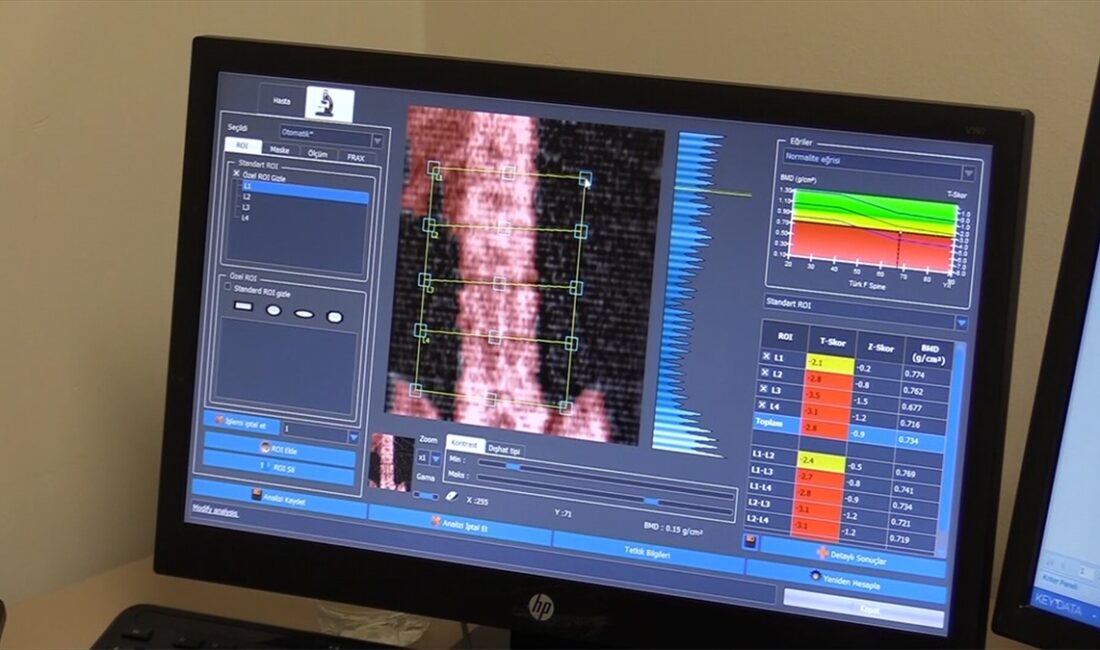Select the rounded oval custom ROI shape

coord(335,318)
